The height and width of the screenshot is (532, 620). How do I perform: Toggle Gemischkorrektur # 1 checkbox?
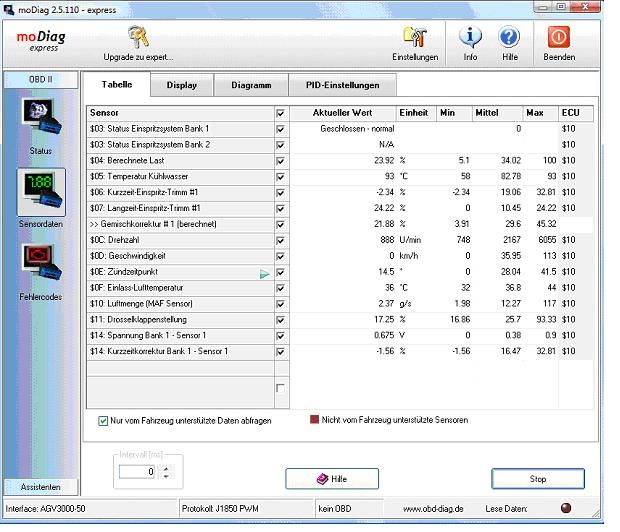click(280, 225)
